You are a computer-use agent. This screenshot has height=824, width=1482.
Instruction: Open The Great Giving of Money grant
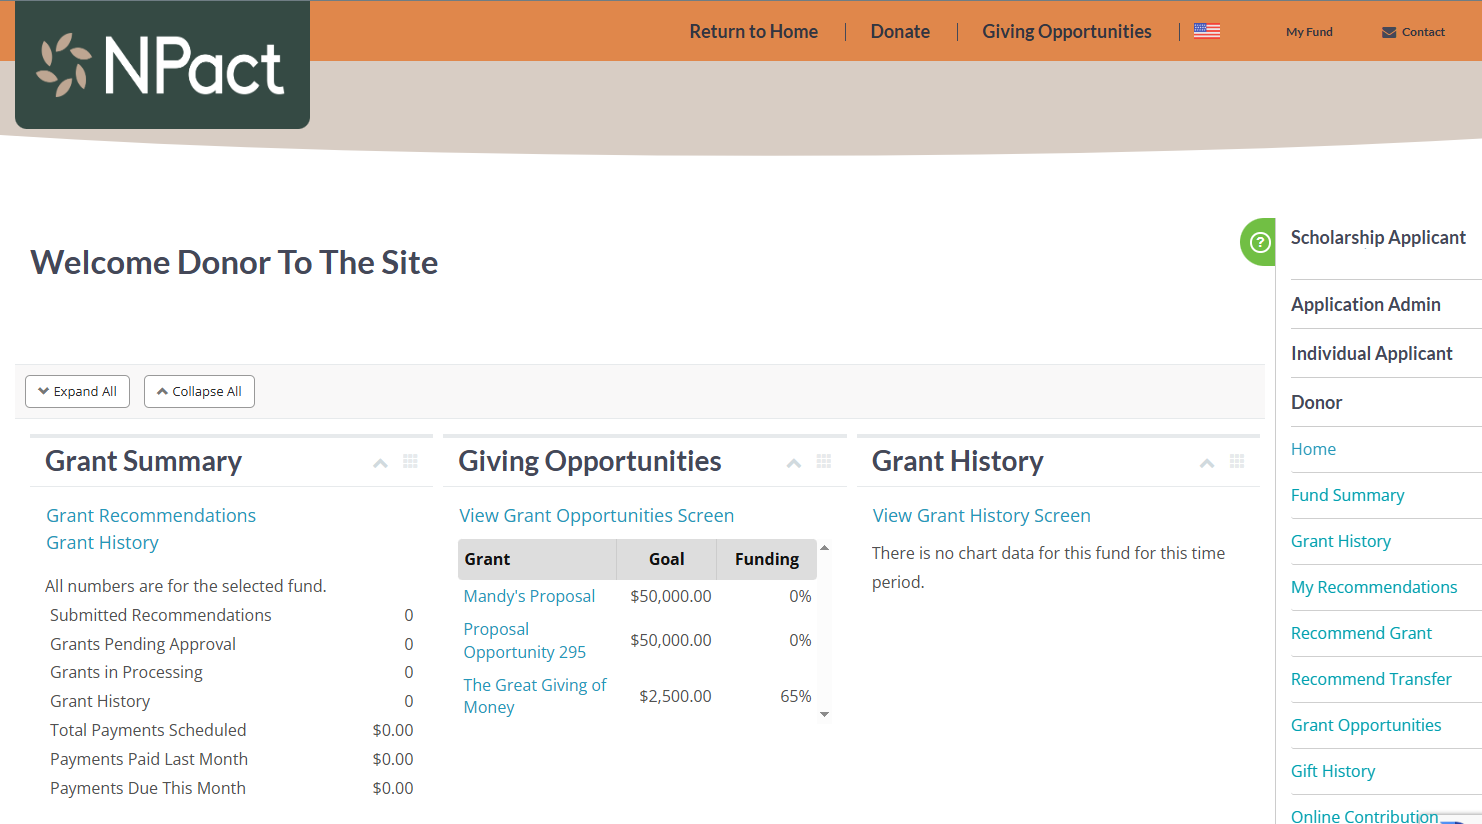point(535,696)
